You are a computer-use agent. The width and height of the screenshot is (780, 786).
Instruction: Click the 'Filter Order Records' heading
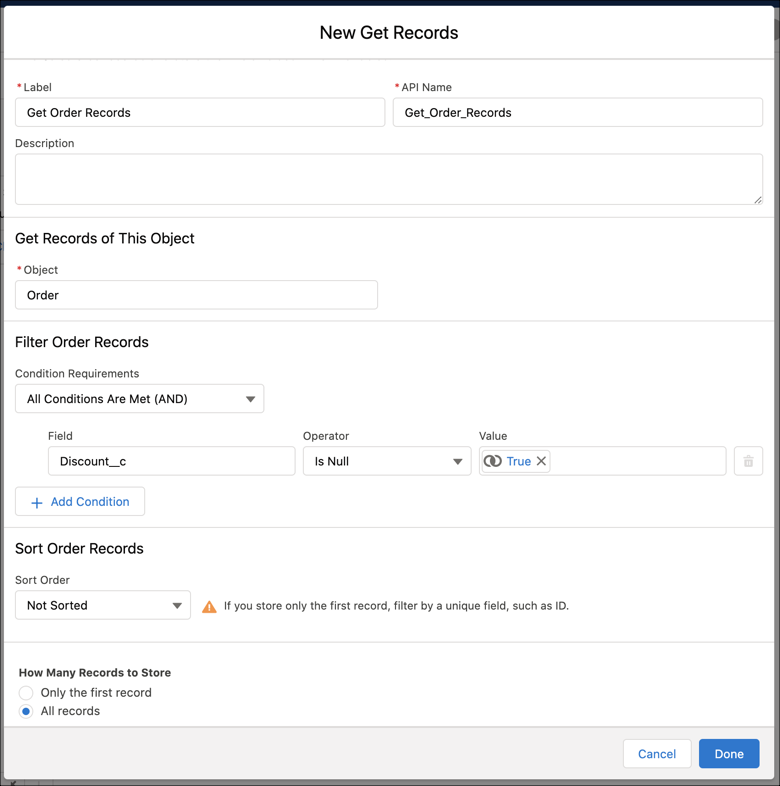click(82, 342)
